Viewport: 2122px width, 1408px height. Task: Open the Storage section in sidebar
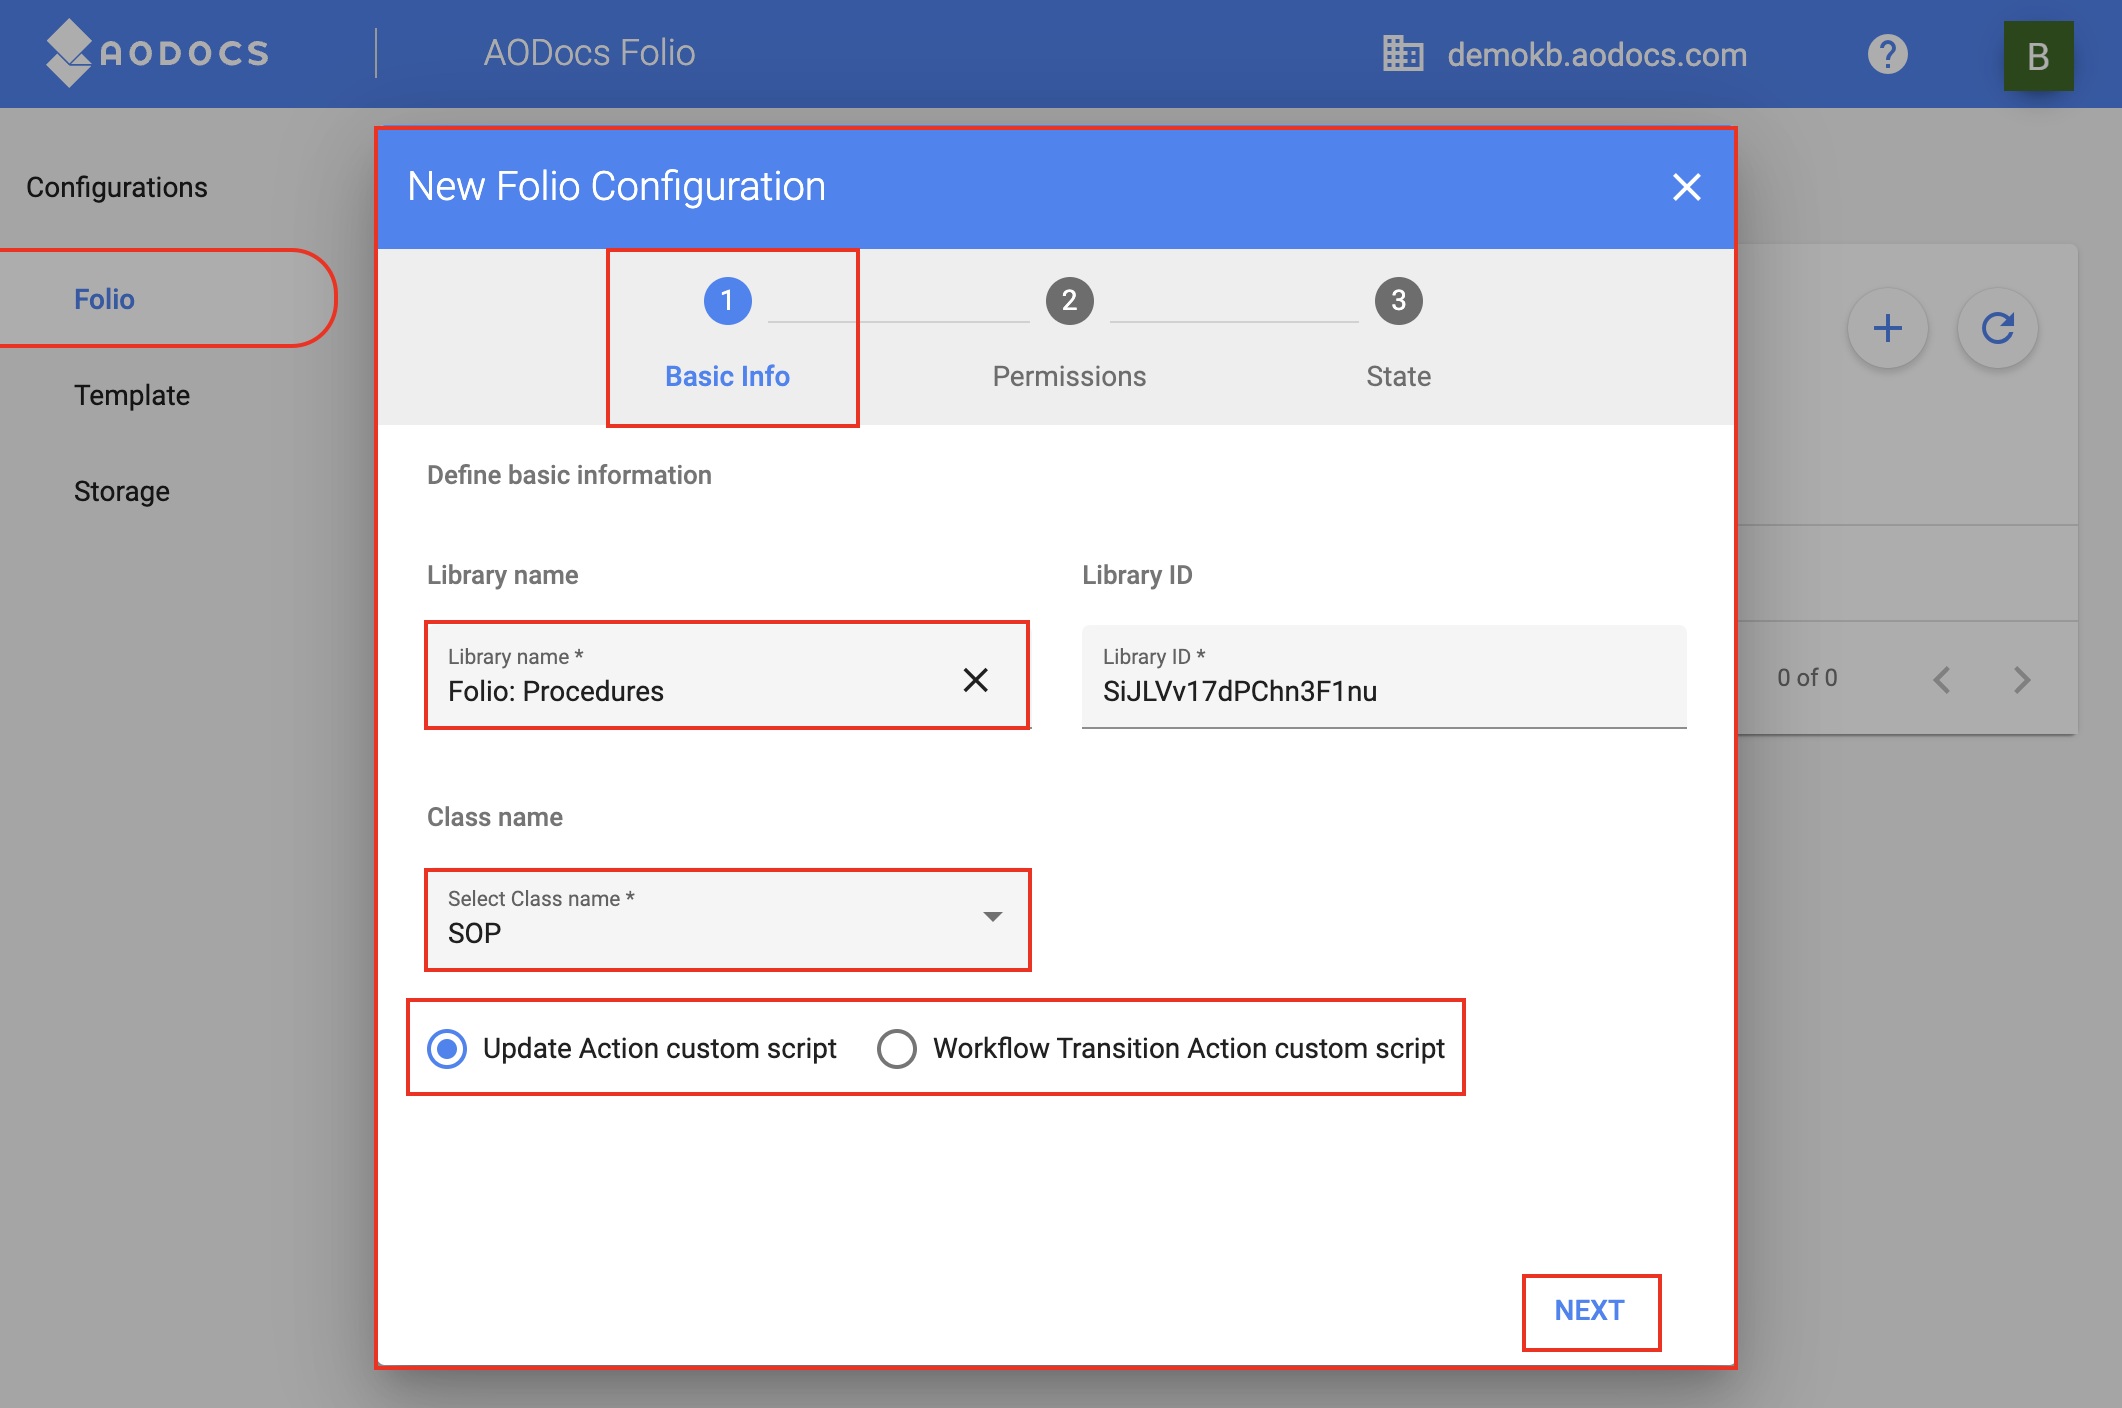pos(122,490)
